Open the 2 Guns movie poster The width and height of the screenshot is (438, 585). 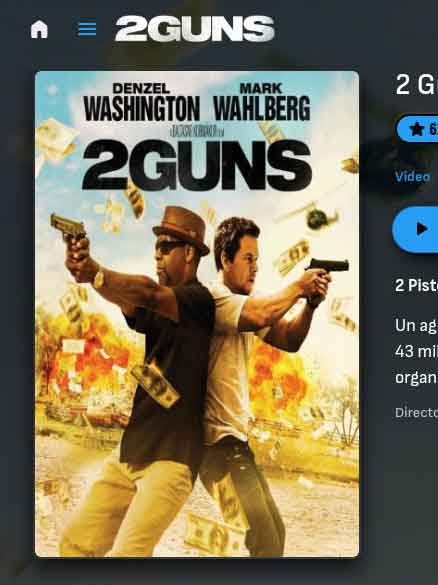[x=197, y=314]
